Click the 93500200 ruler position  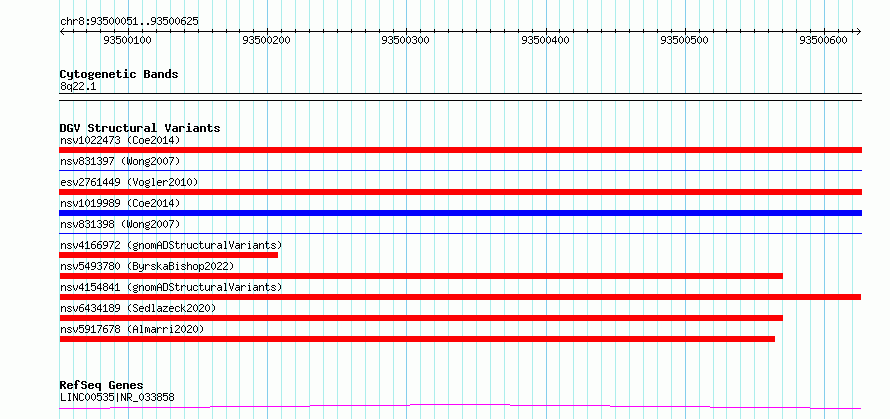pos(267,40)
